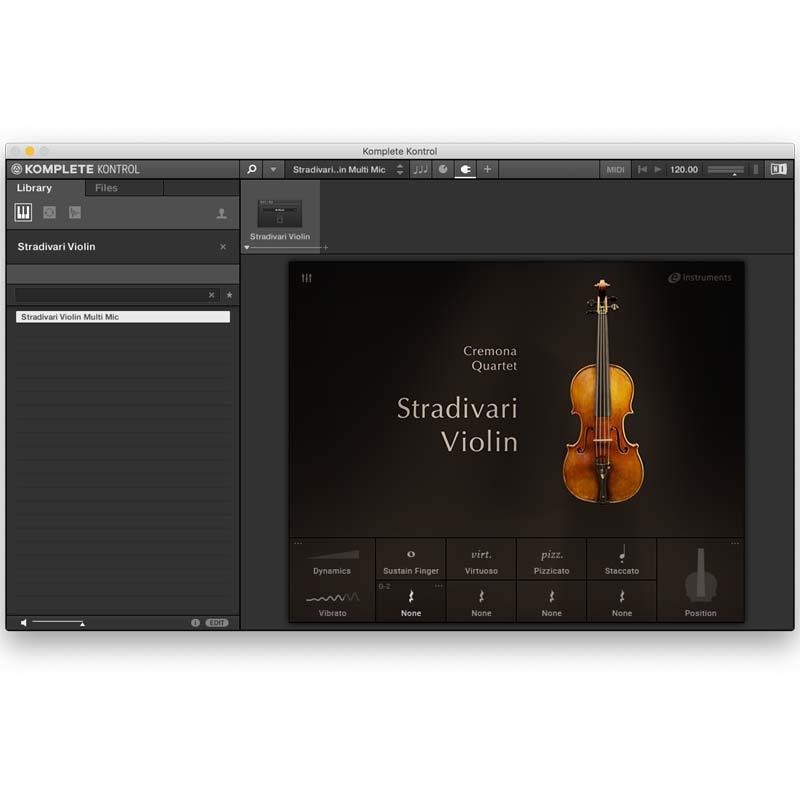This screenshot has height=800, width=800.
Task: Open the browser with the magnifier icon
Action: point(252,169)
